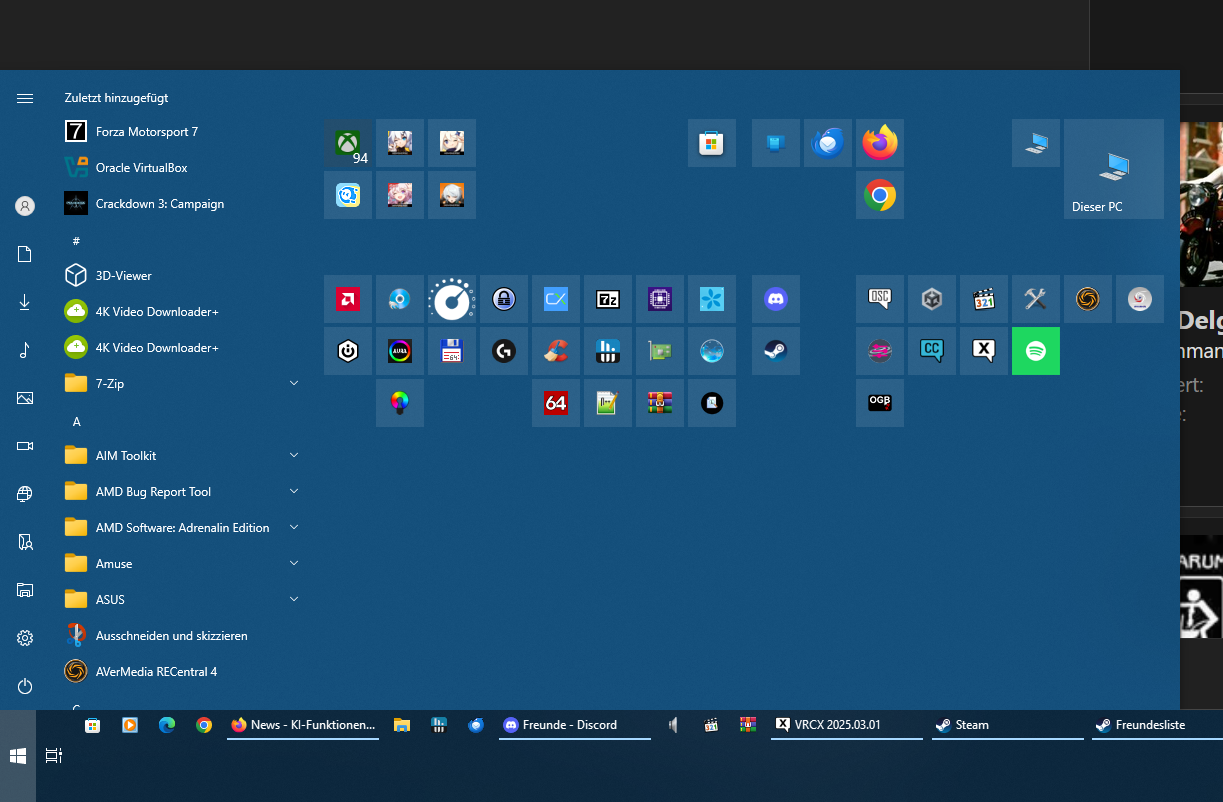Launch the OSC speech bubble tile
1223x802 pixels.
tap(880, 299)
